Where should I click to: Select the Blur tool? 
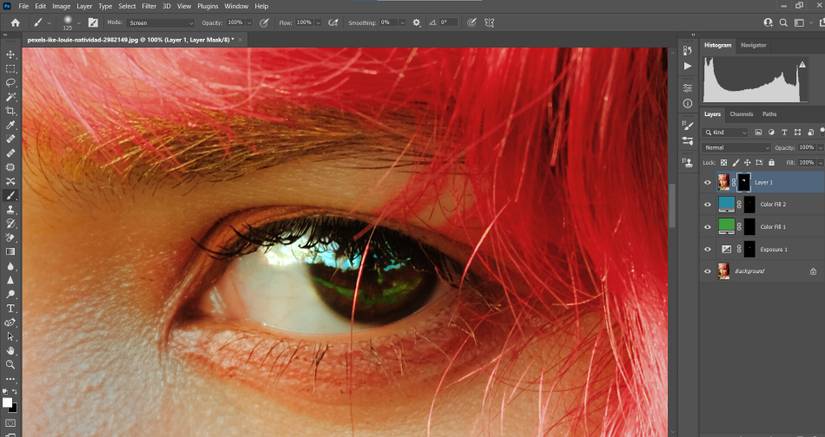[x=11, y=266]
